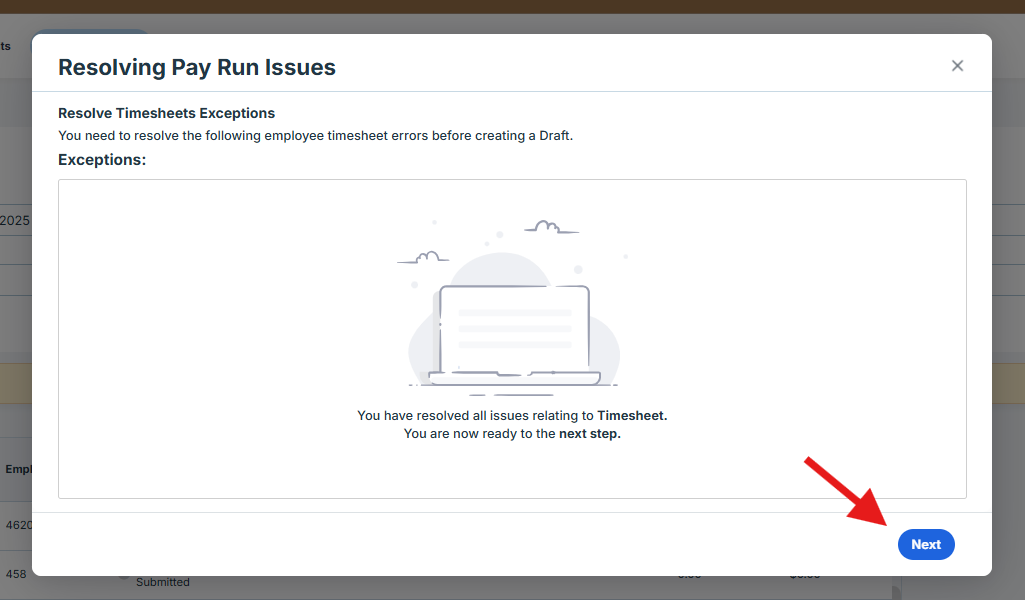Click the timesheet errors instruction sentence
The width and height of the screenshot is (1025, 600).
(315, 135)
